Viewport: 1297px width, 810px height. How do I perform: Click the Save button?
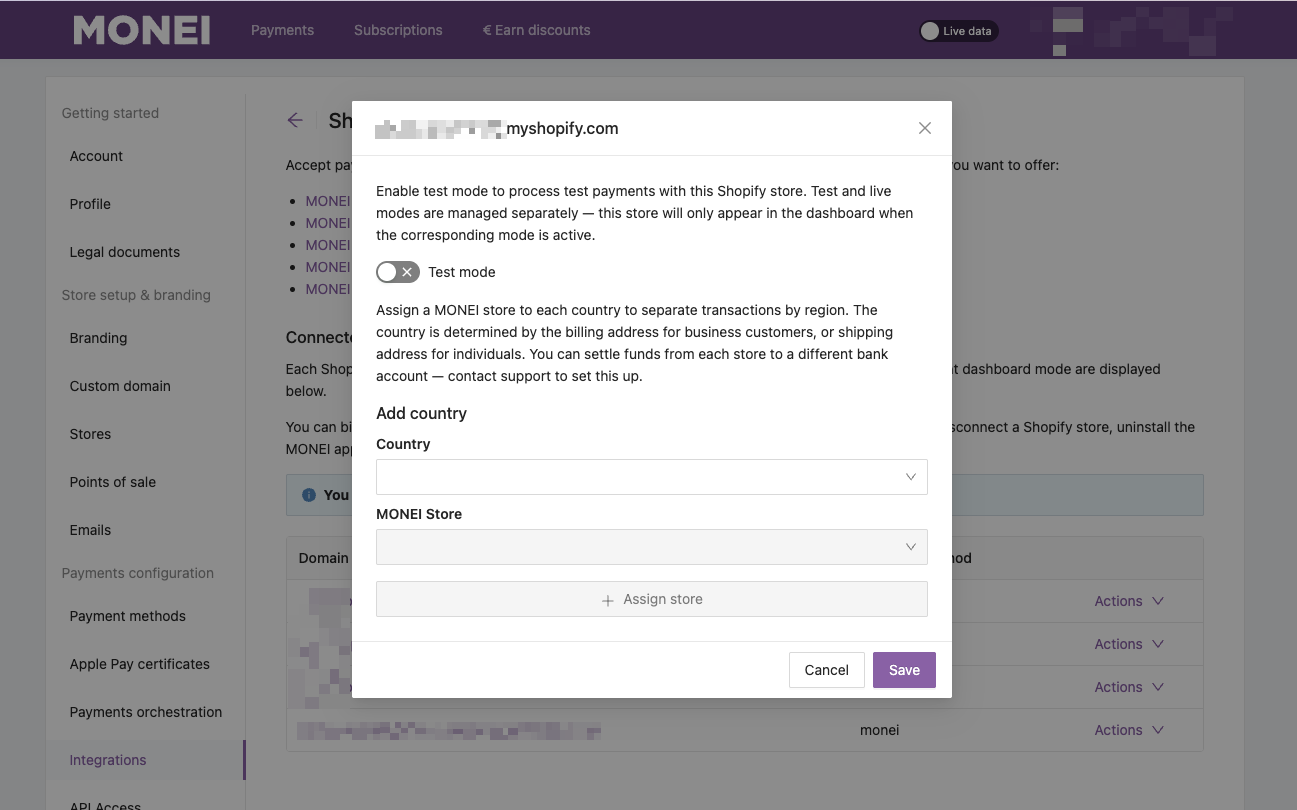pos(904,670)
